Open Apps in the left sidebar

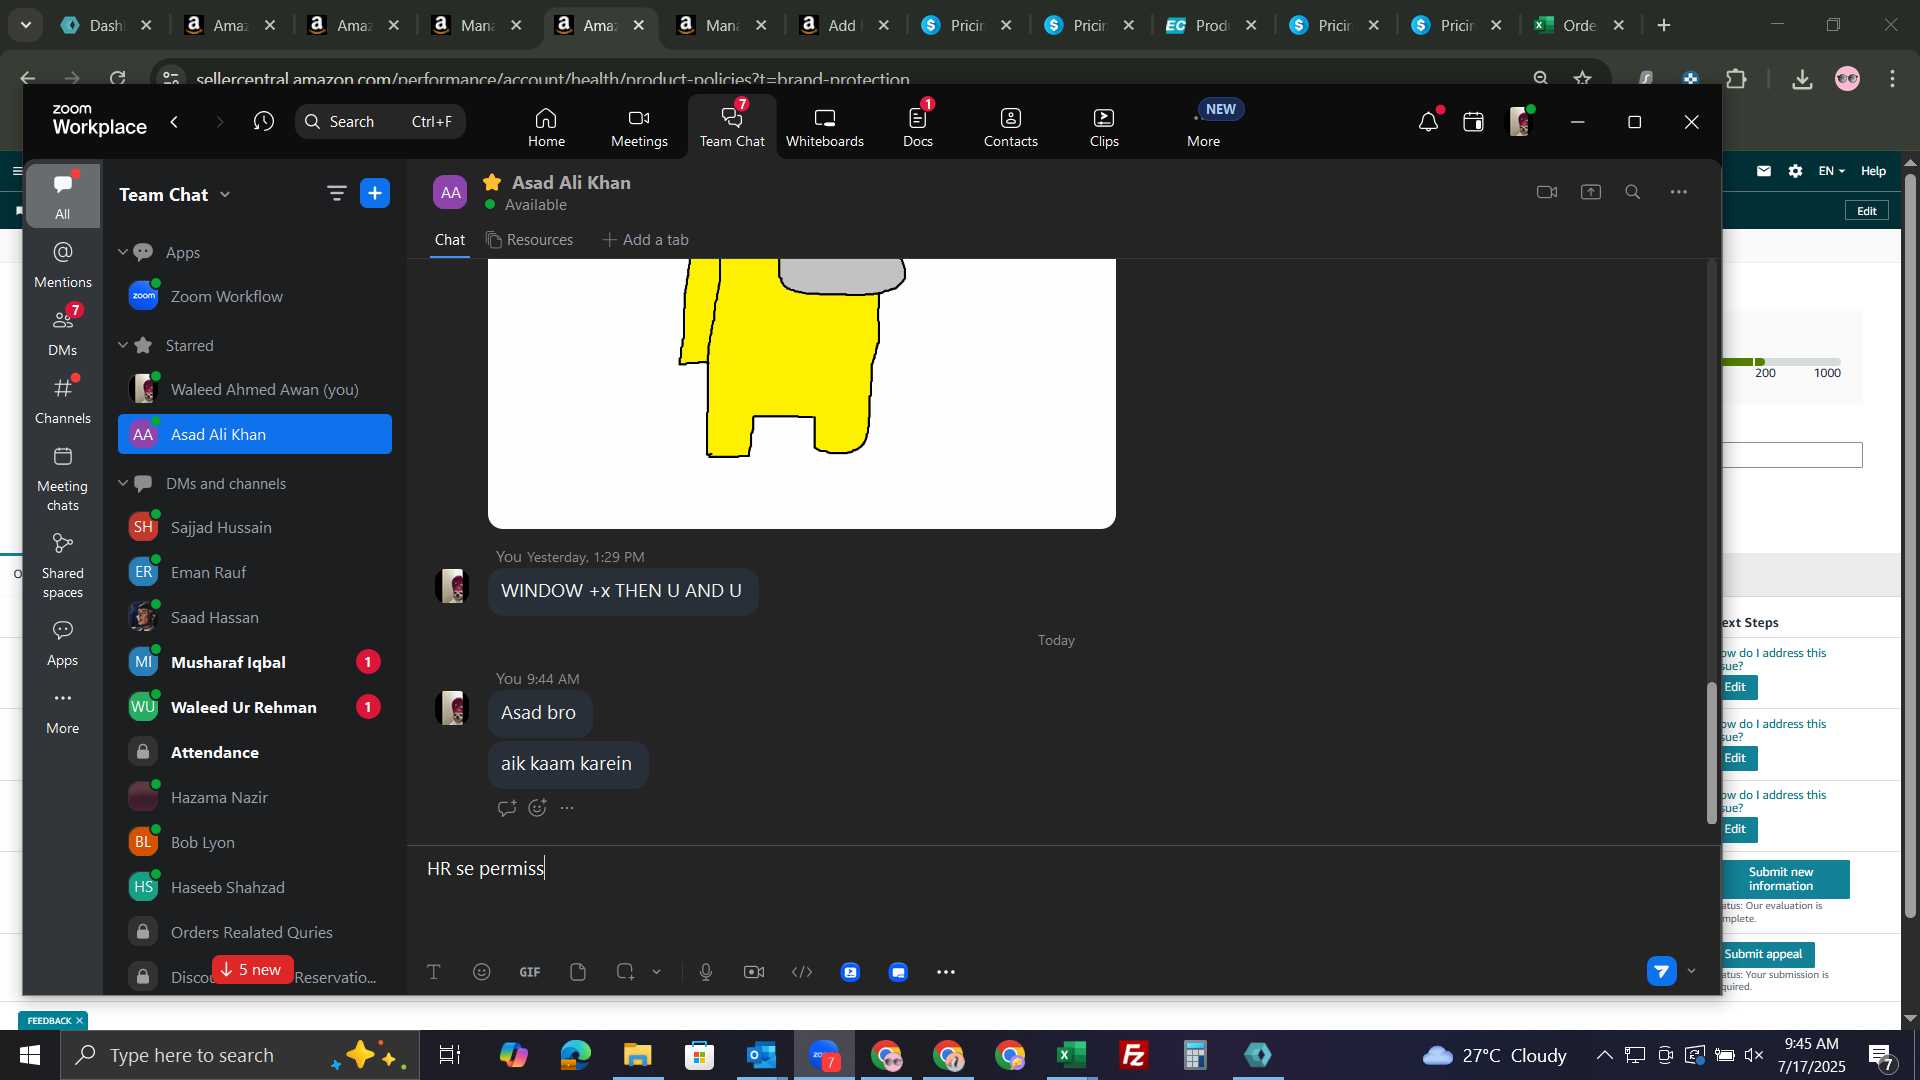[62, 643]
